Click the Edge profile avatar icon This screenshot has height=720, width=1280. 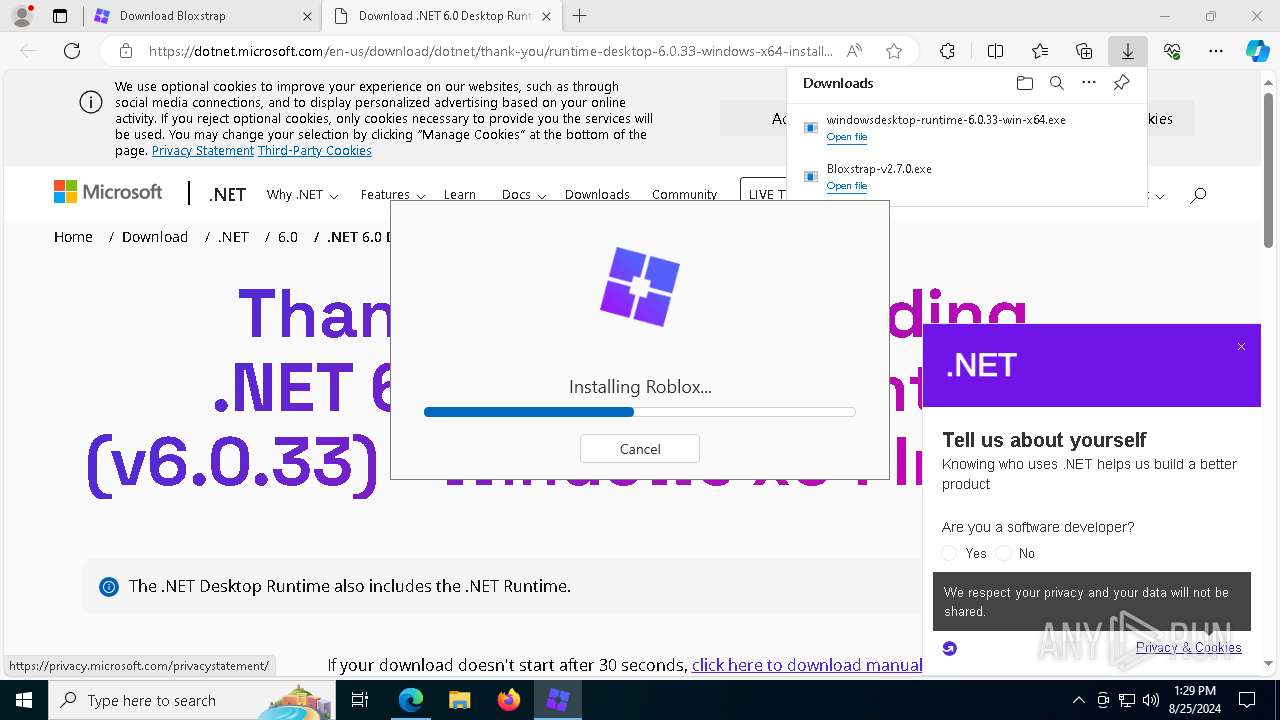(21, 16)
